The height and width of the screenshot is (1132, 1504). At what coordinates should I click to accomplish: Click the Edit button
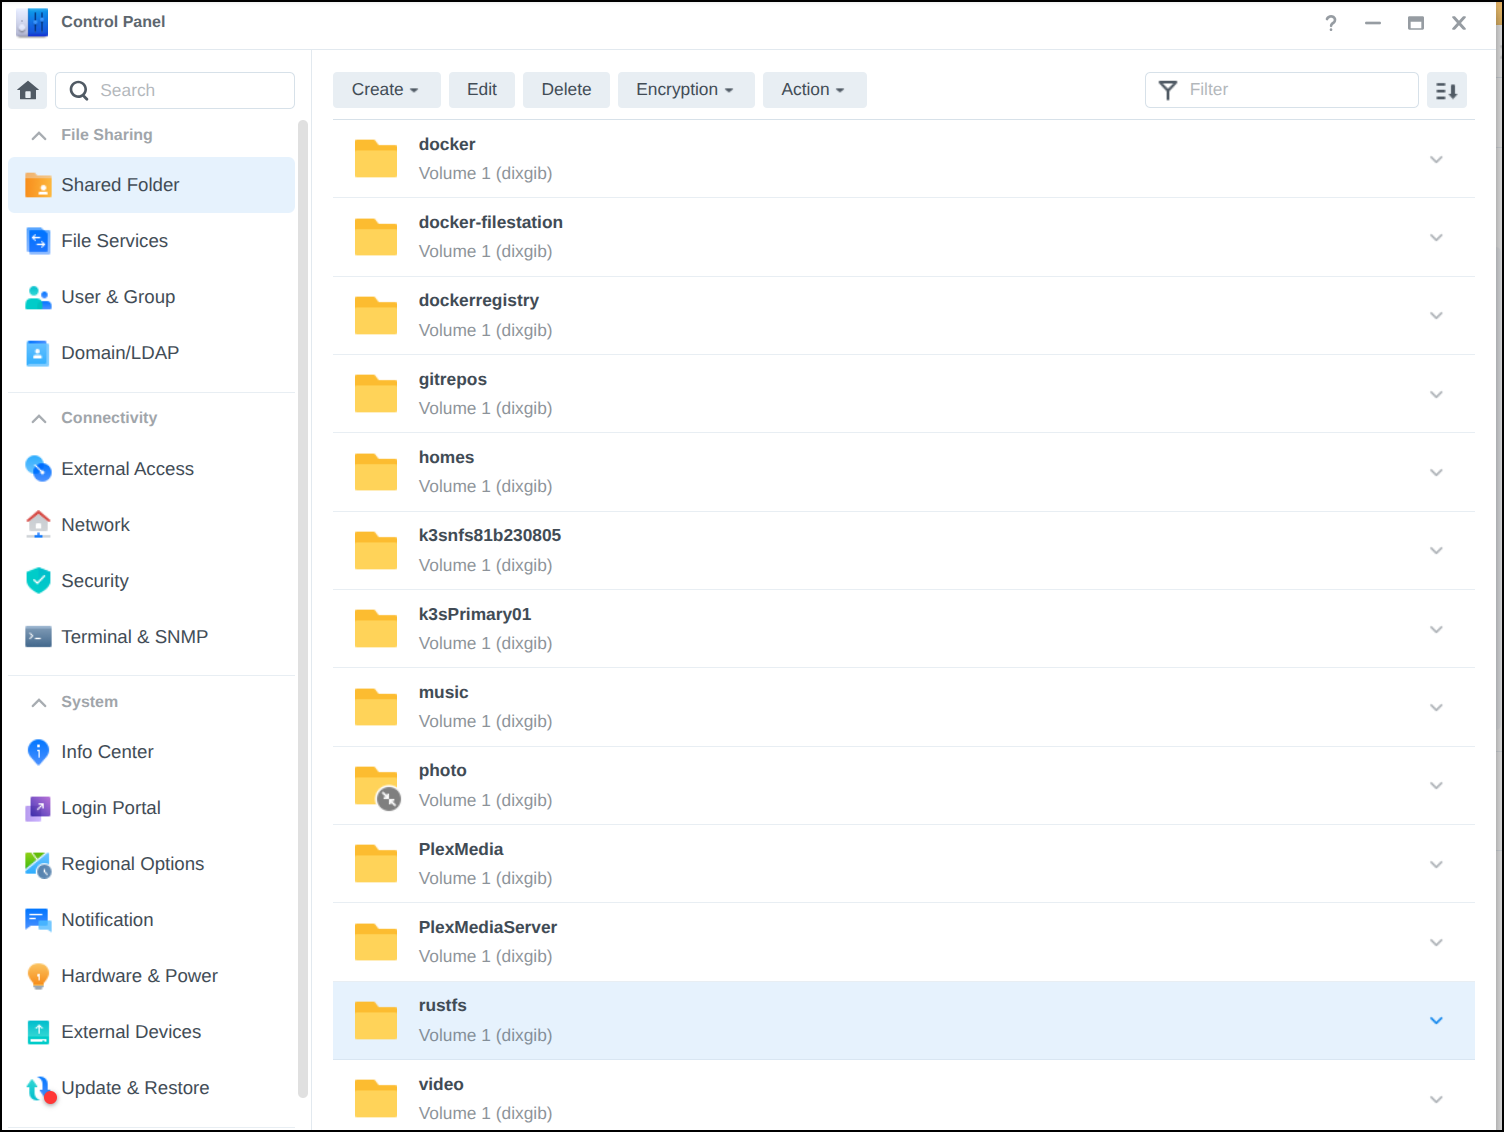481,90
